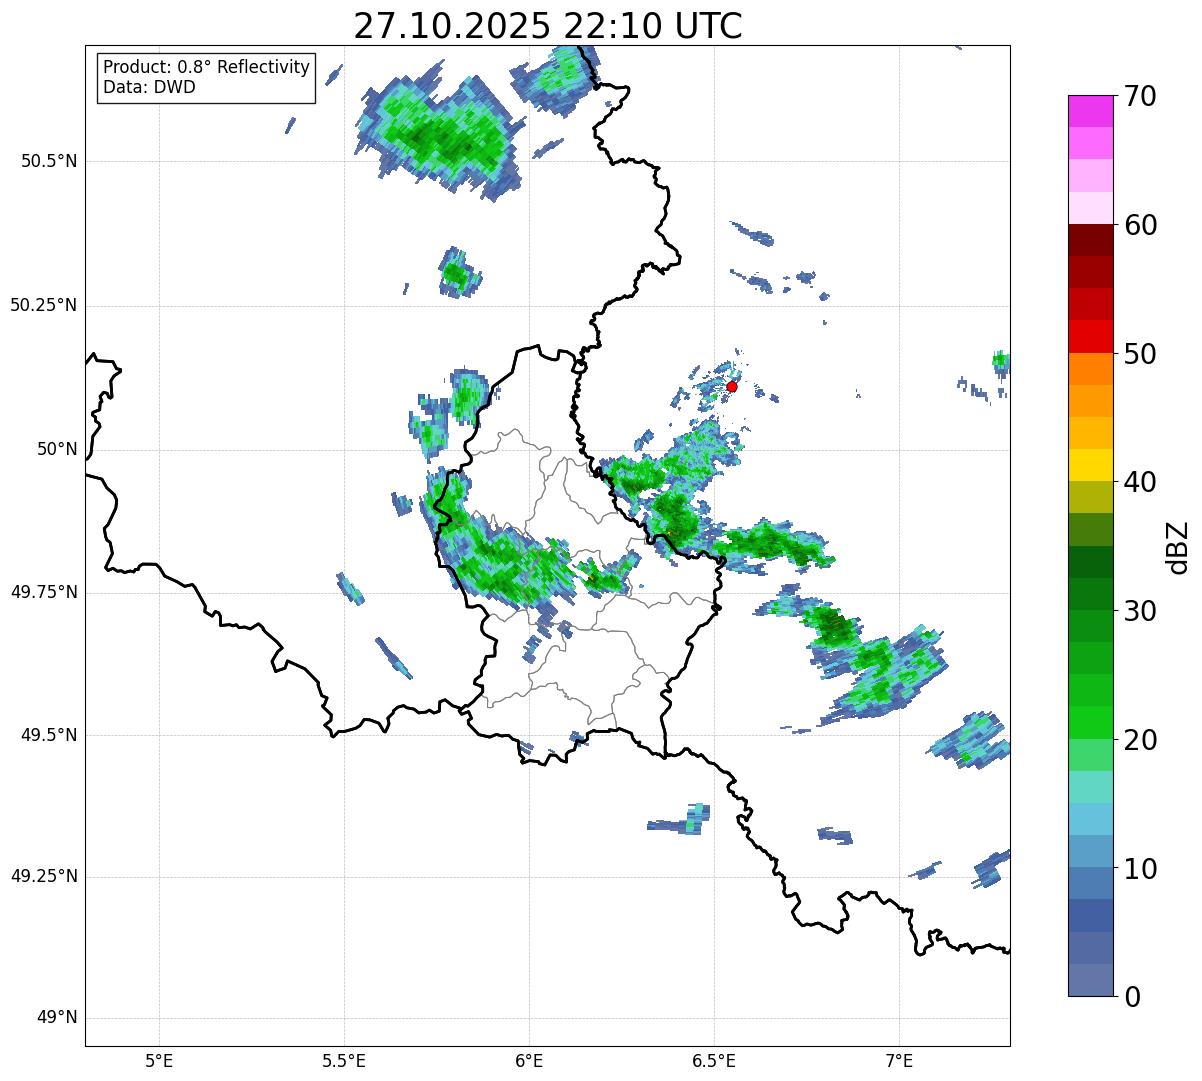
Task: Click the bright green colorbar segment above 20
Action: [1090, 723]
